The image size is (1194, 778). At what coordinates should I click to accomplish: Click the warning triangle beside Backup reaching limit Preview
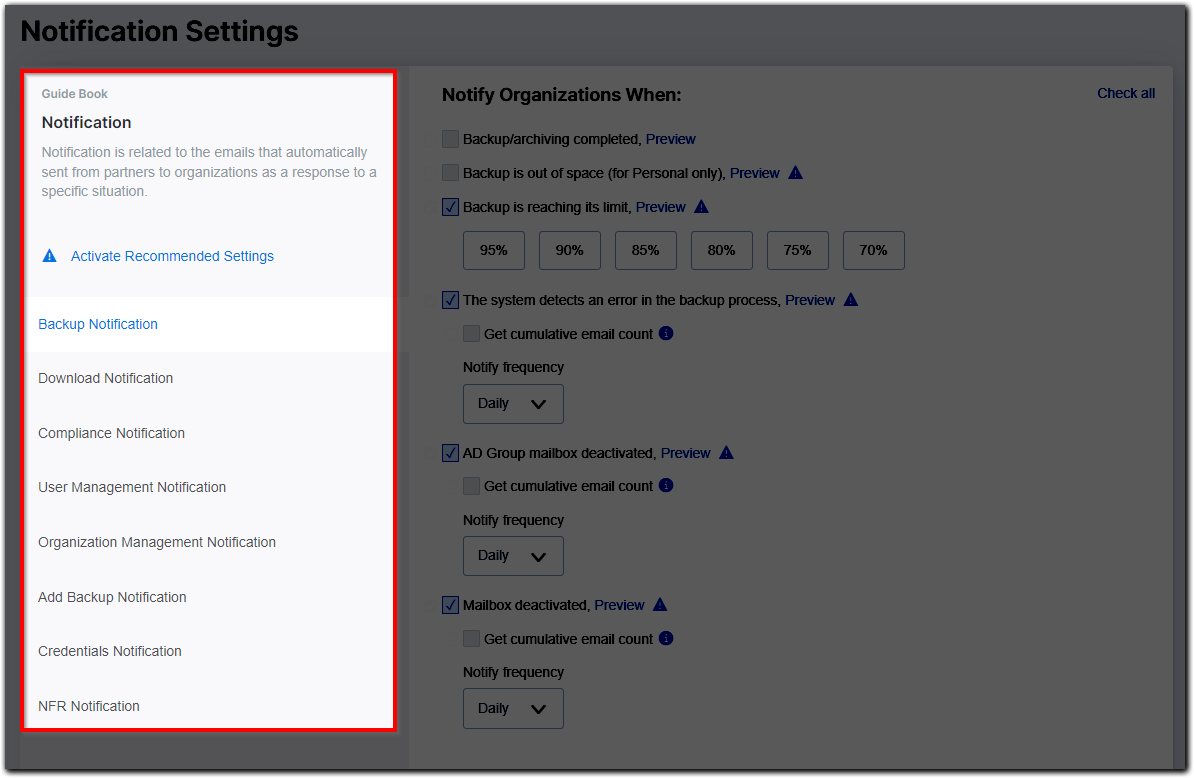[701, 206]
